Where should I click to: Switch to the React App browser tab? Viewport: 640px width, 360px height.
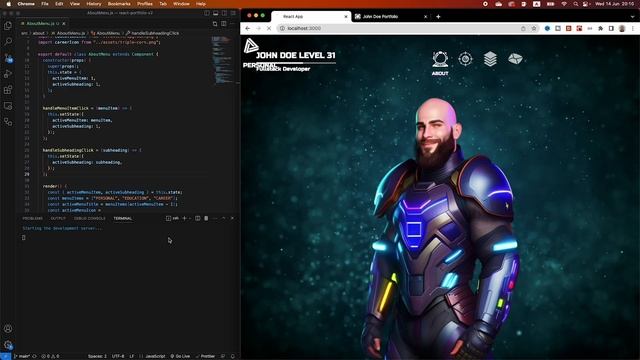[310, 17]
